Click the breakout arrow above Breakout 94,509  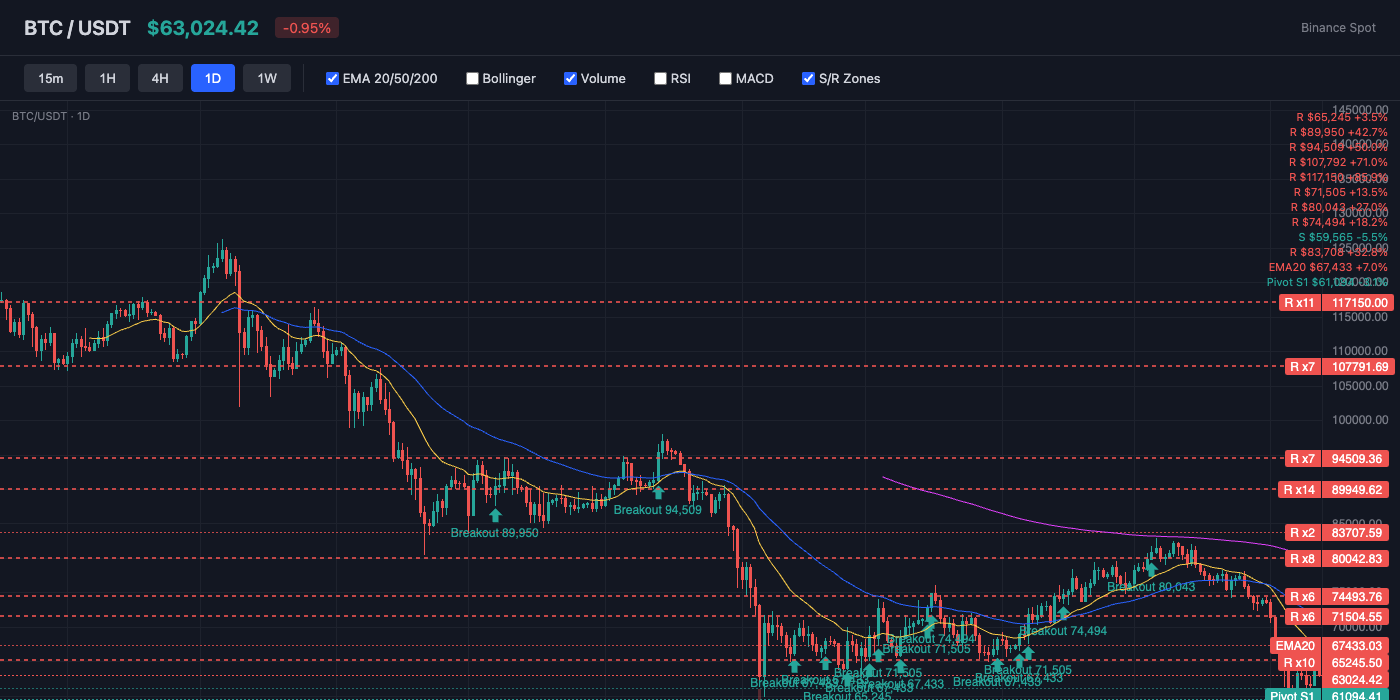pyautogui.click(x=658, y=492)
